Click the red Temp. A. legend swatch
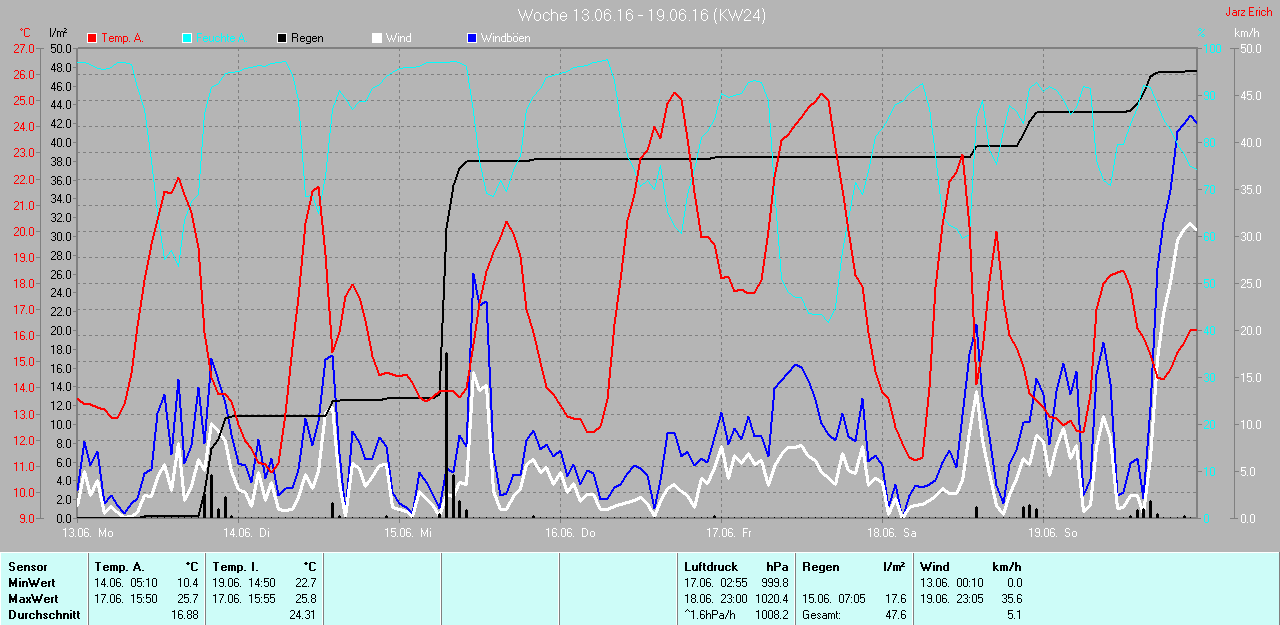The width and height of the screenshot is (1280, 625). [93, 38]
